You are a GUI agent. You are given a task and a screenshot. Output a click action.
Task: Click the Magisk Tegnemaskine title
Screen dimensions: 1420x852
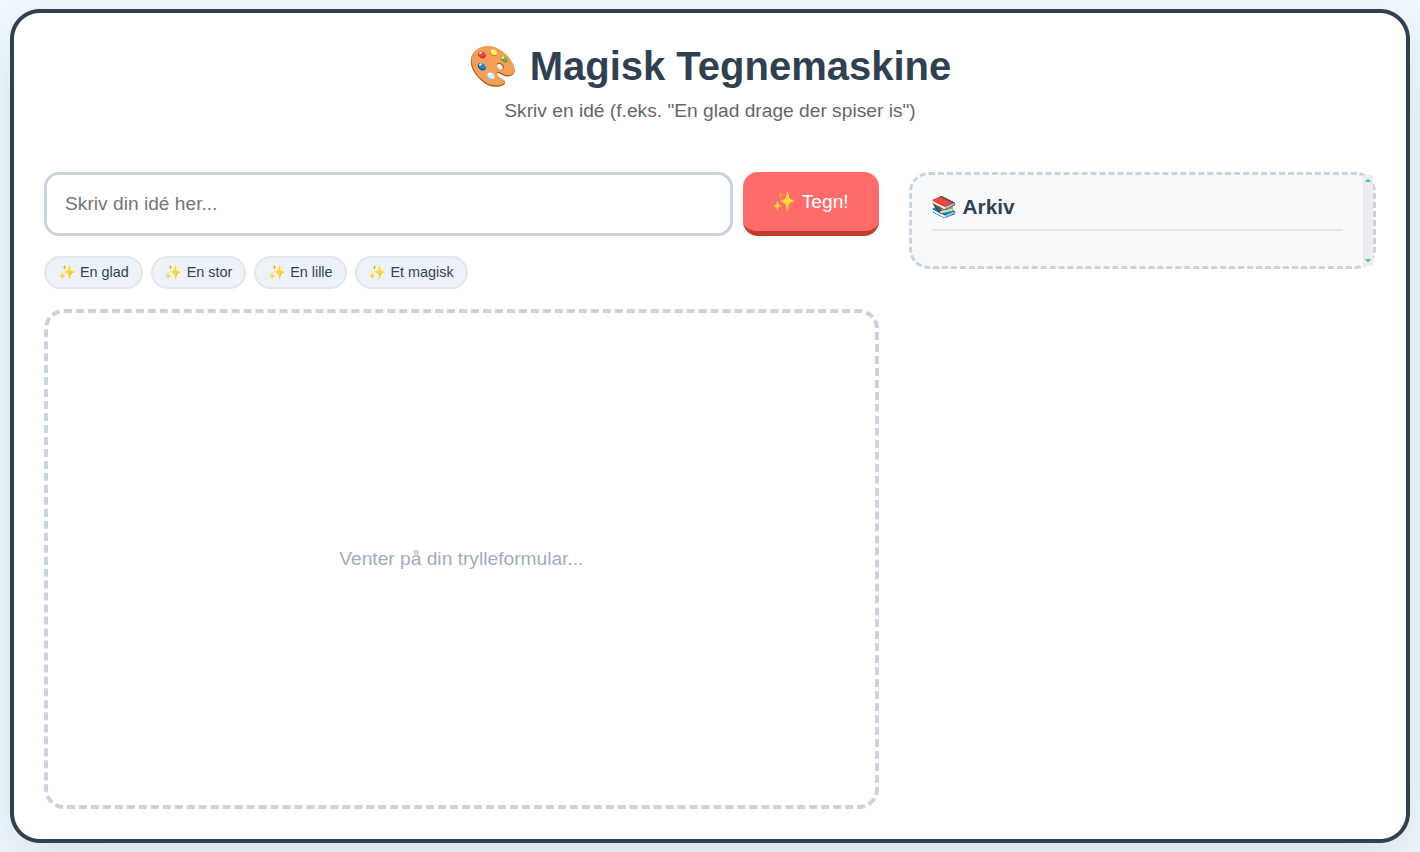[740, 67]
